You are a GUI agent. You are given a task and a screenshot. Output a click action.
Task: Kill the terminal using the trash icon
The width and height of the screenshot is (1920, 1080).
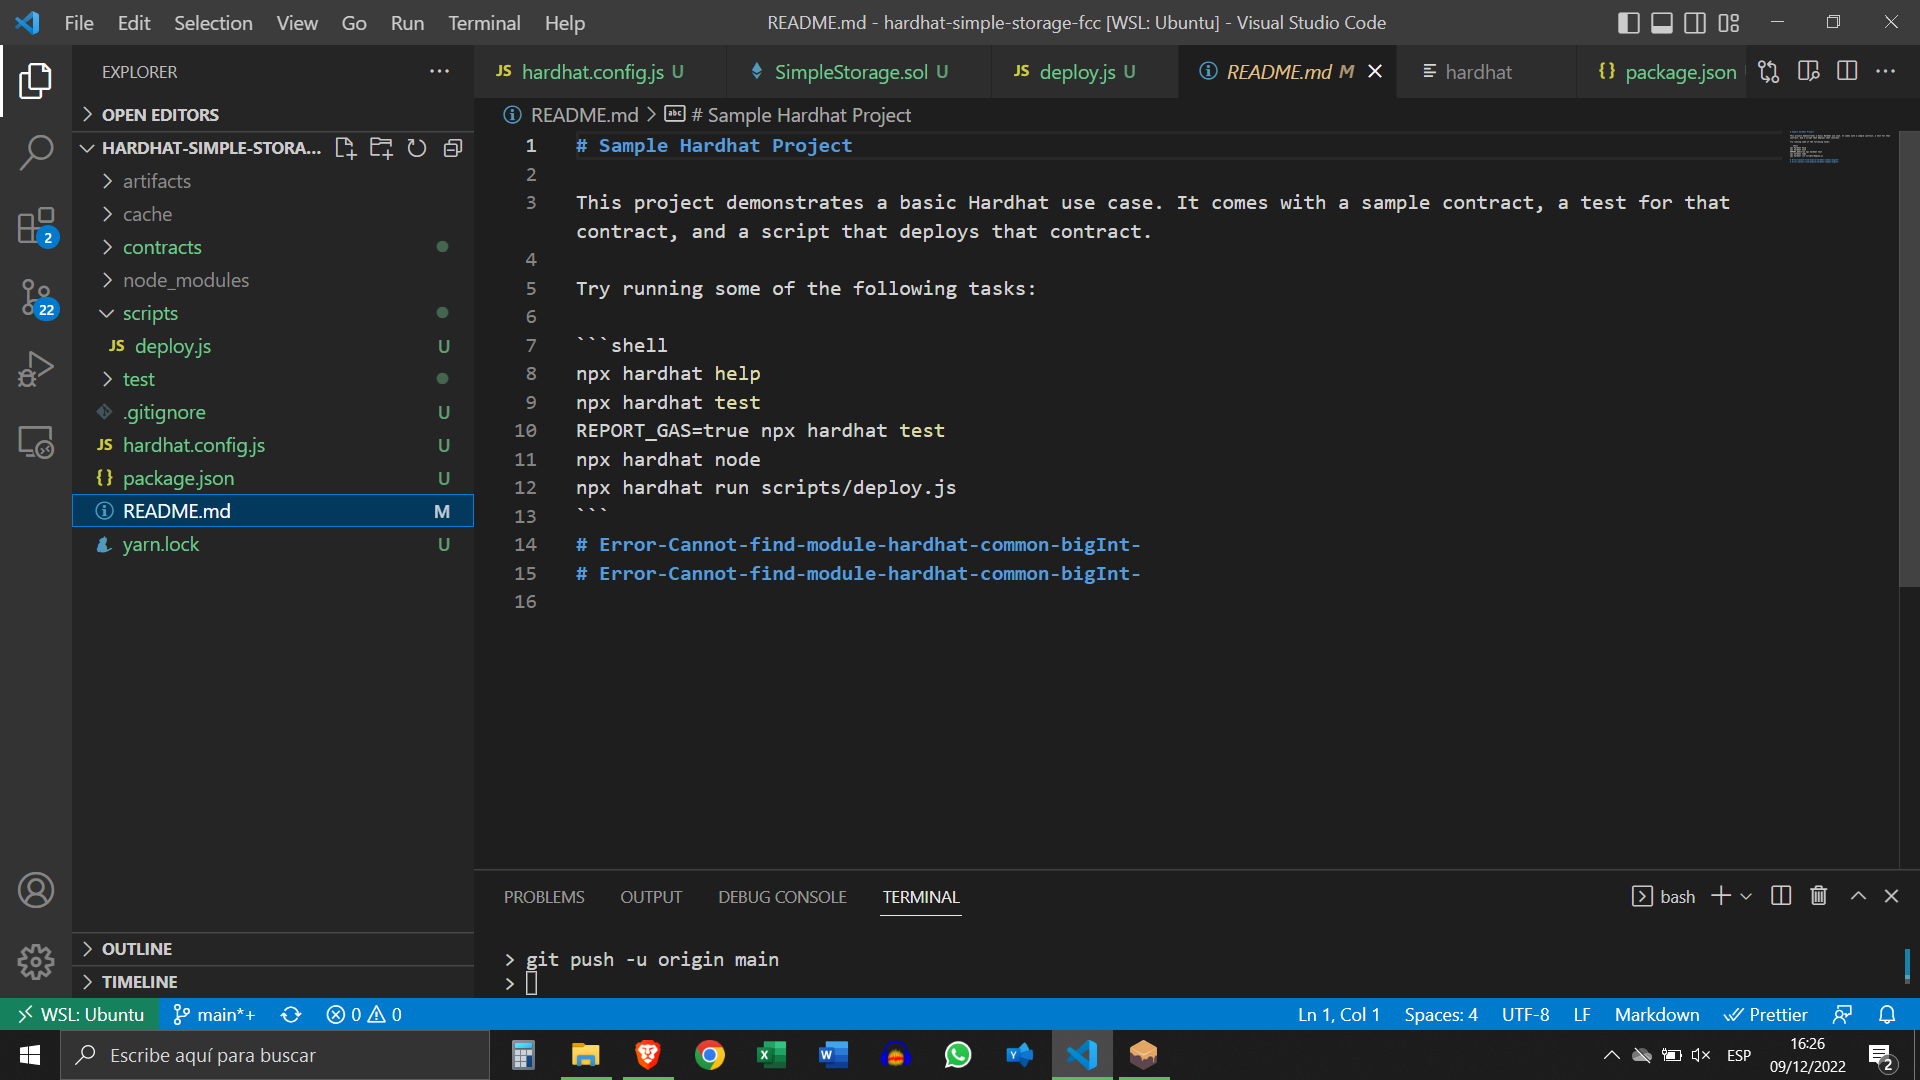click(1818, 895)
